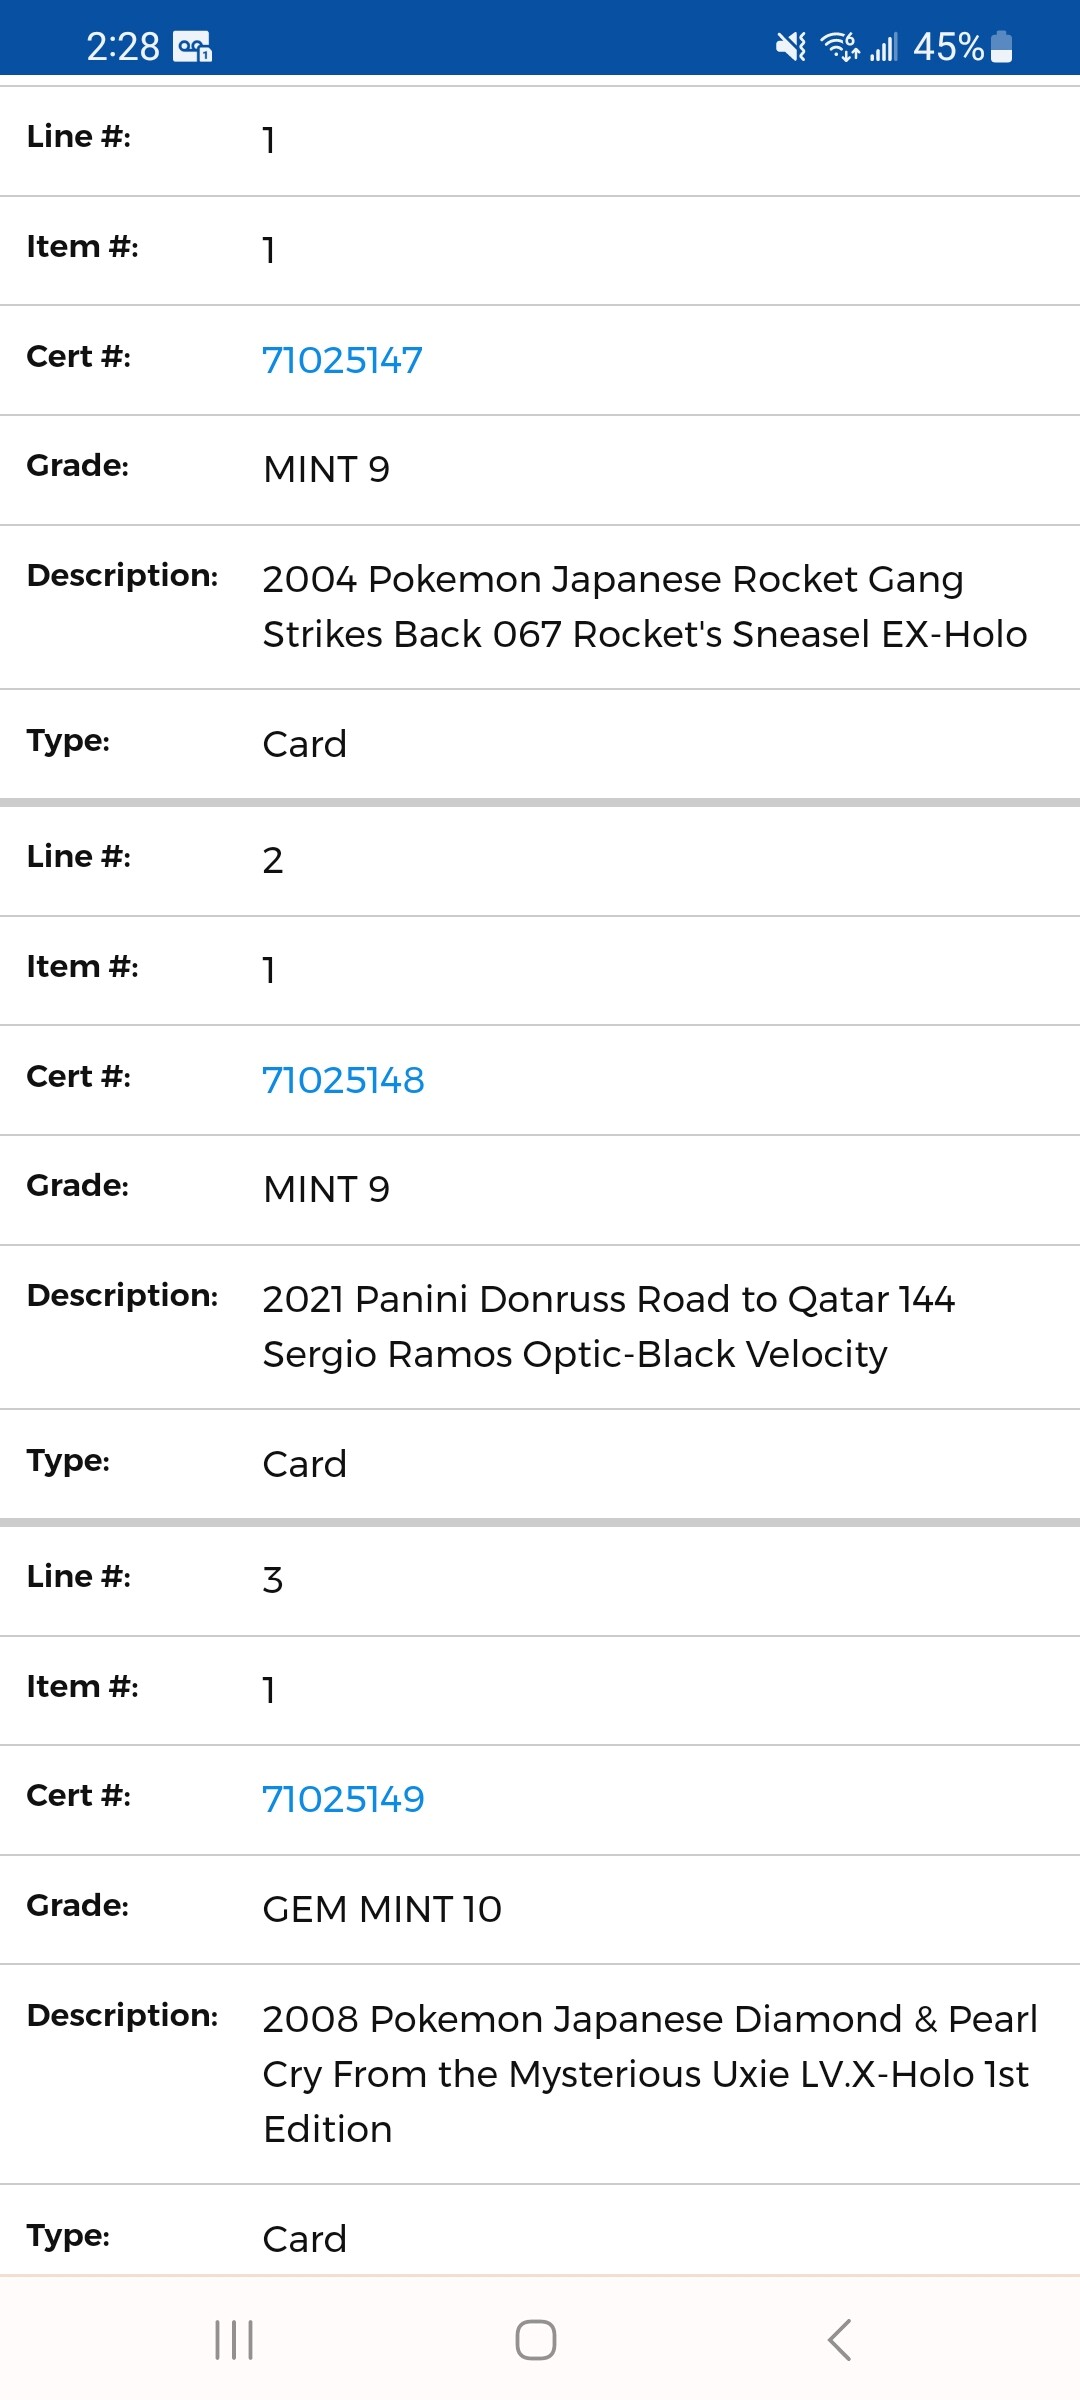Tap the 45% battery percentage text
Viewport: 1080px width, 2400px height.
click(948, 46)
